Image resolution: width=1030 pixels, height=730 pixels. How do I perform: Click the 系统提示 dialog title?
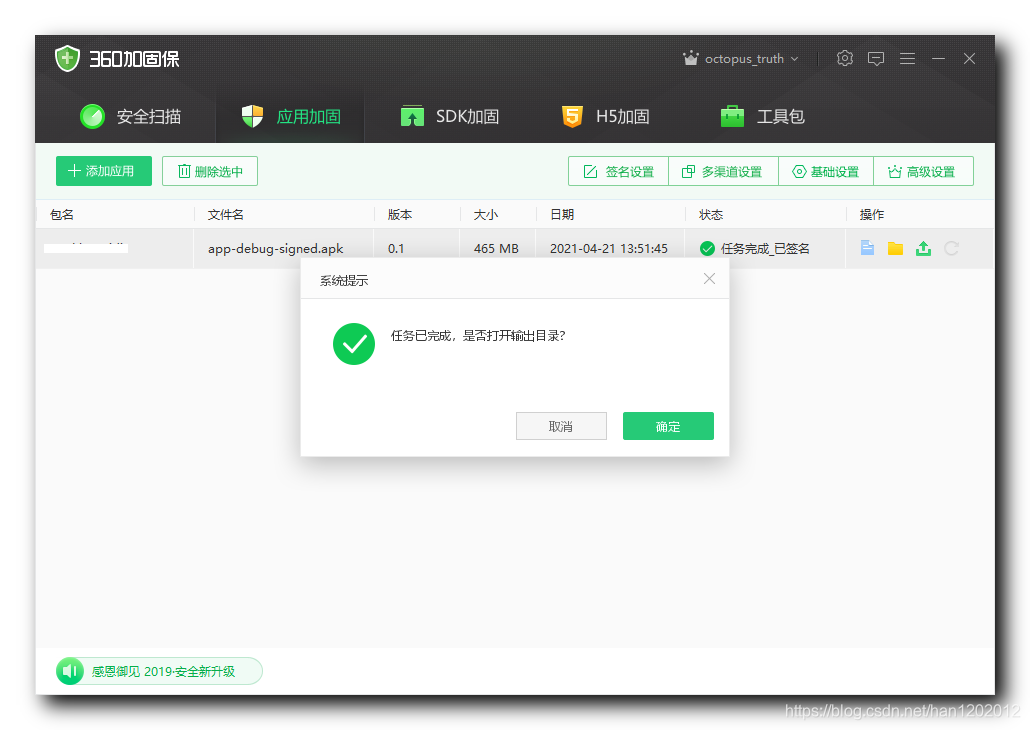[344, 281]
